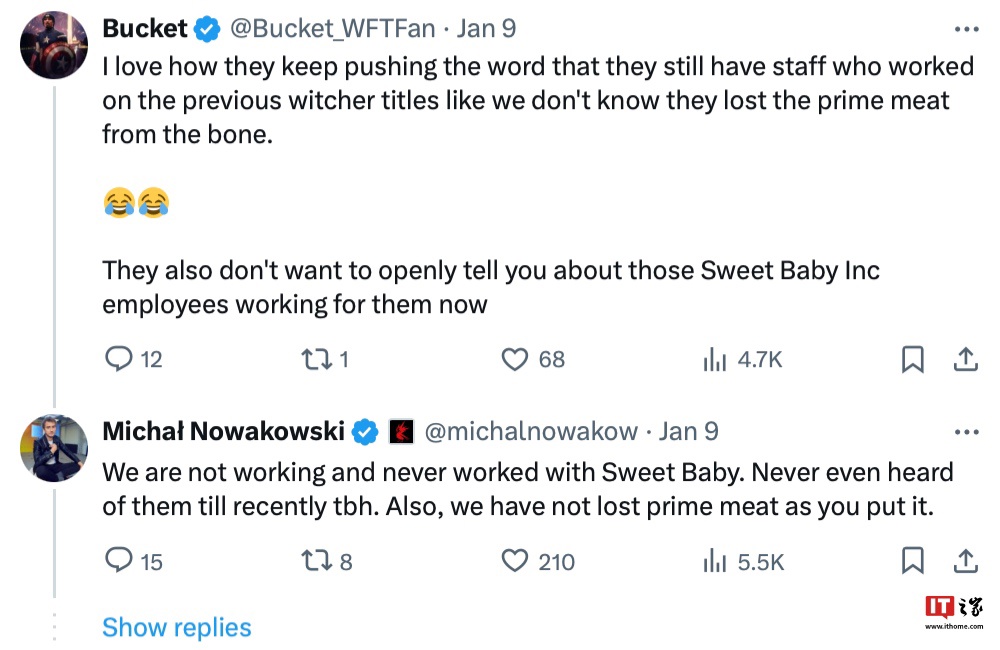Share Bucket's tweet

point(965,359)
